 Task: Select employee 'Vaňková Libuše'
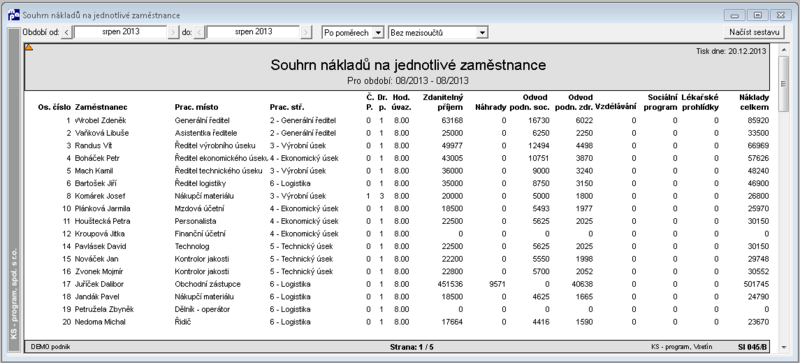pyautogui.click(x=102, y=133)
